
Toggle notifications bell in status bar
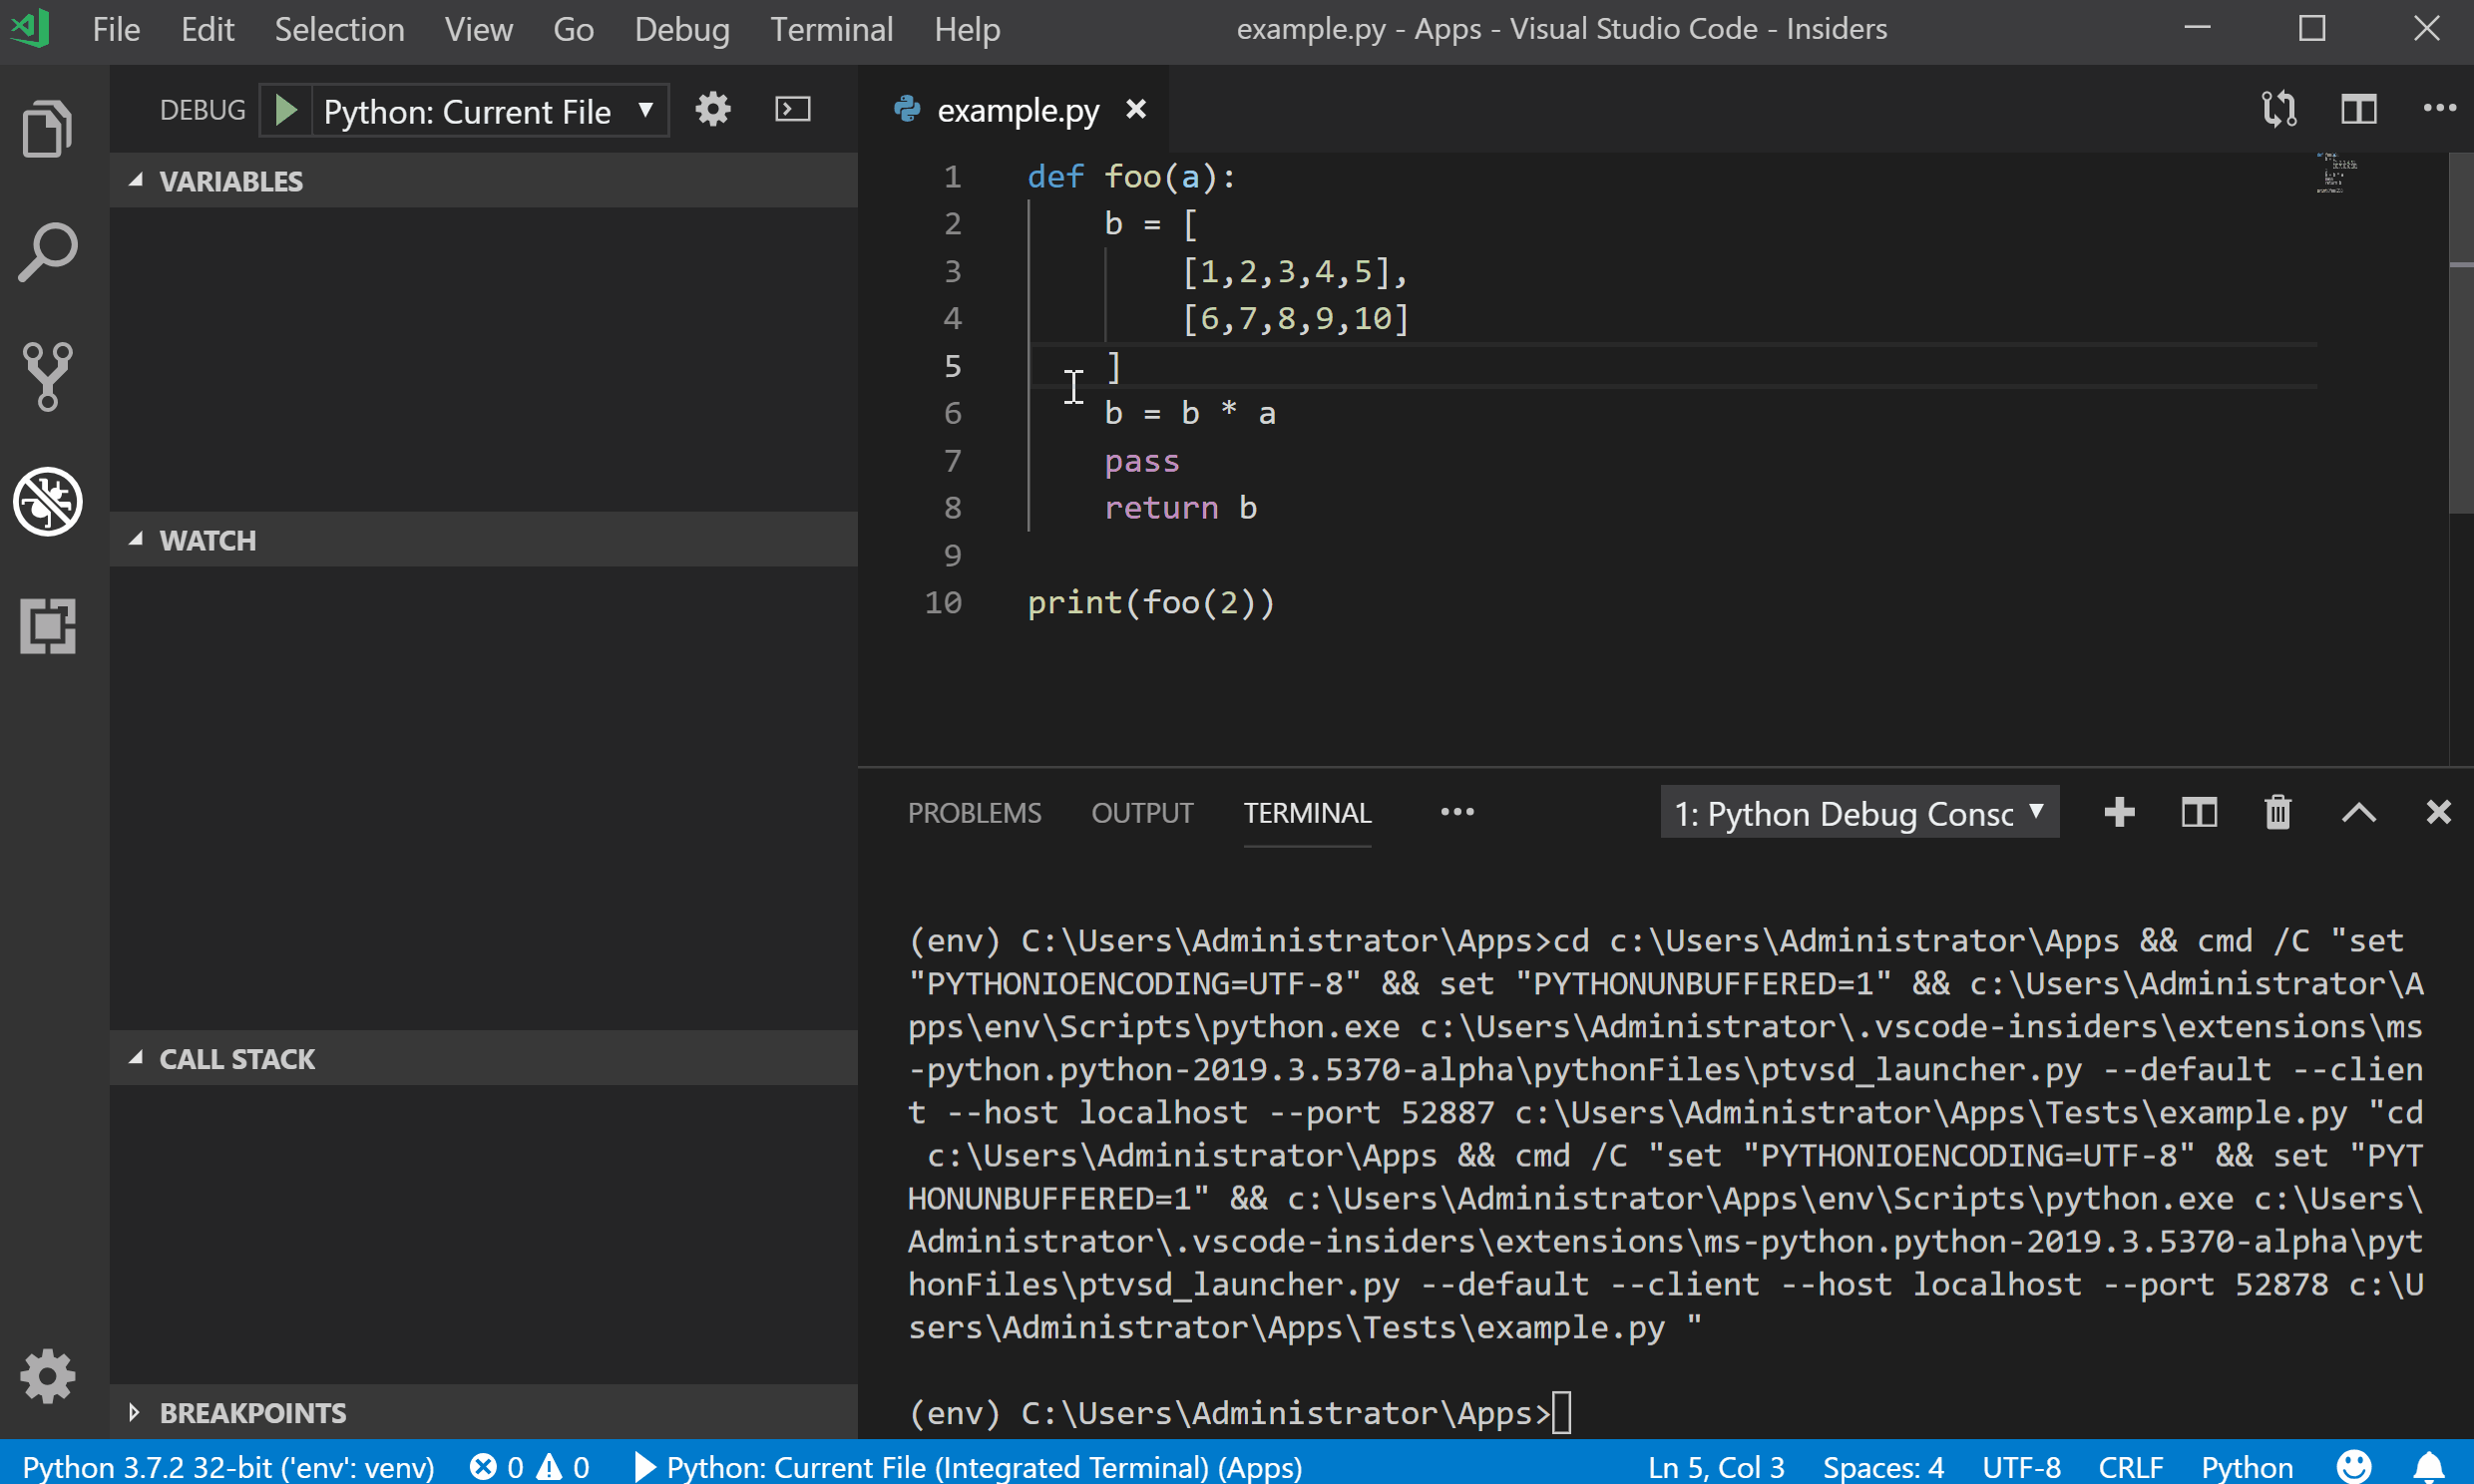point(2429,1467)
